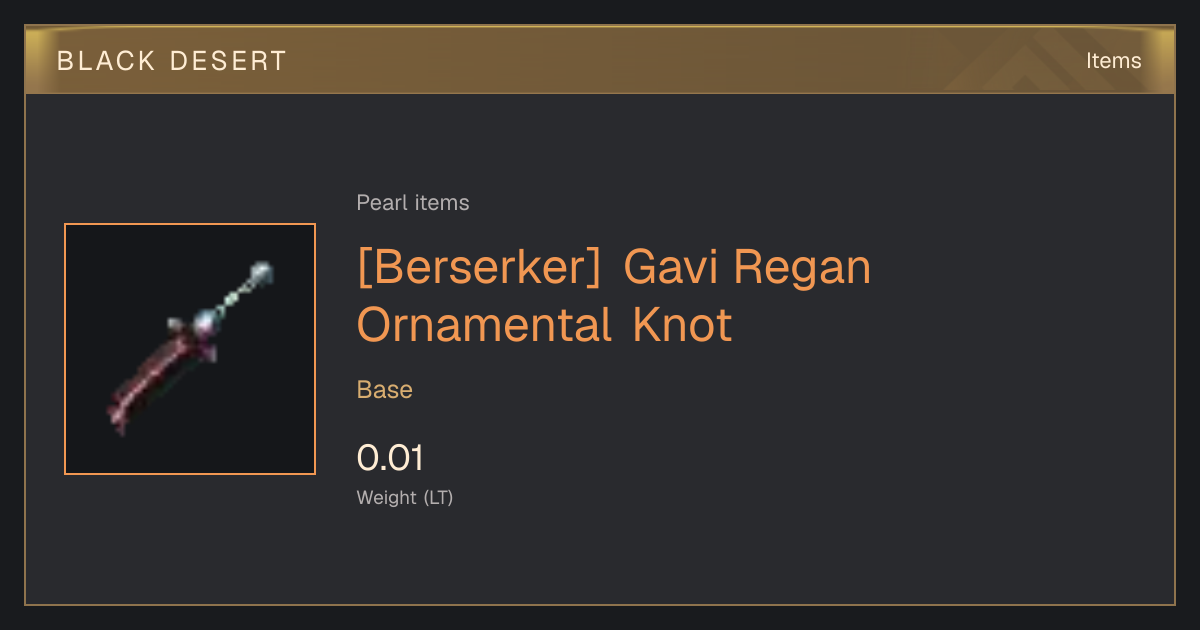1200x630 pixels.
Task: Click the [Berserker] class tag in title
Action: pyautogui.click(x=479, y=268)
